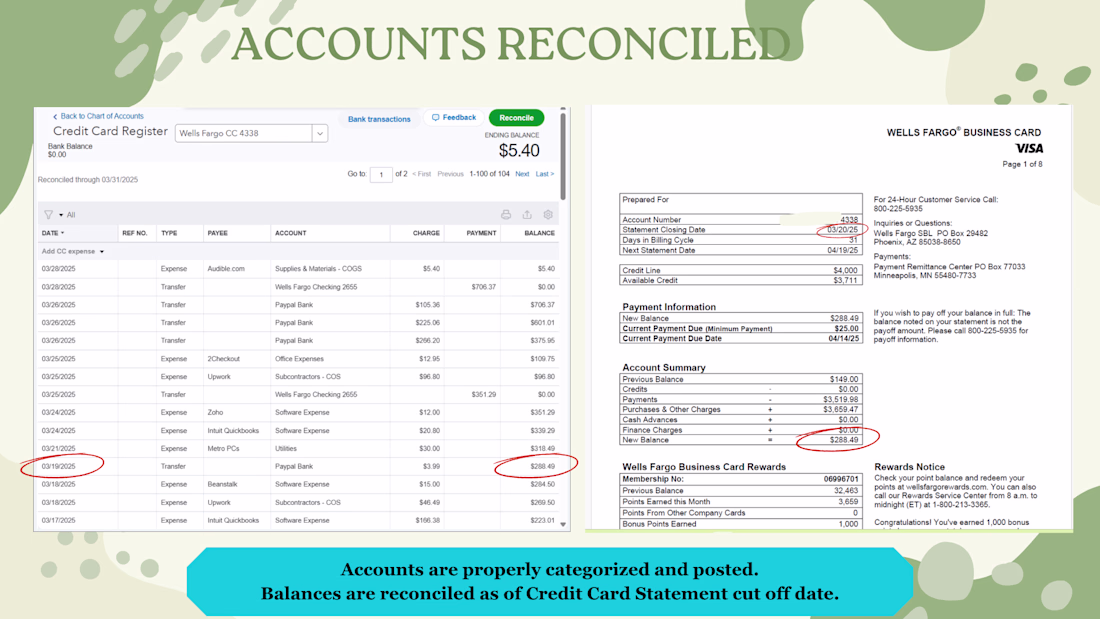Sort the register by the DATE column header

coord(53,233)
